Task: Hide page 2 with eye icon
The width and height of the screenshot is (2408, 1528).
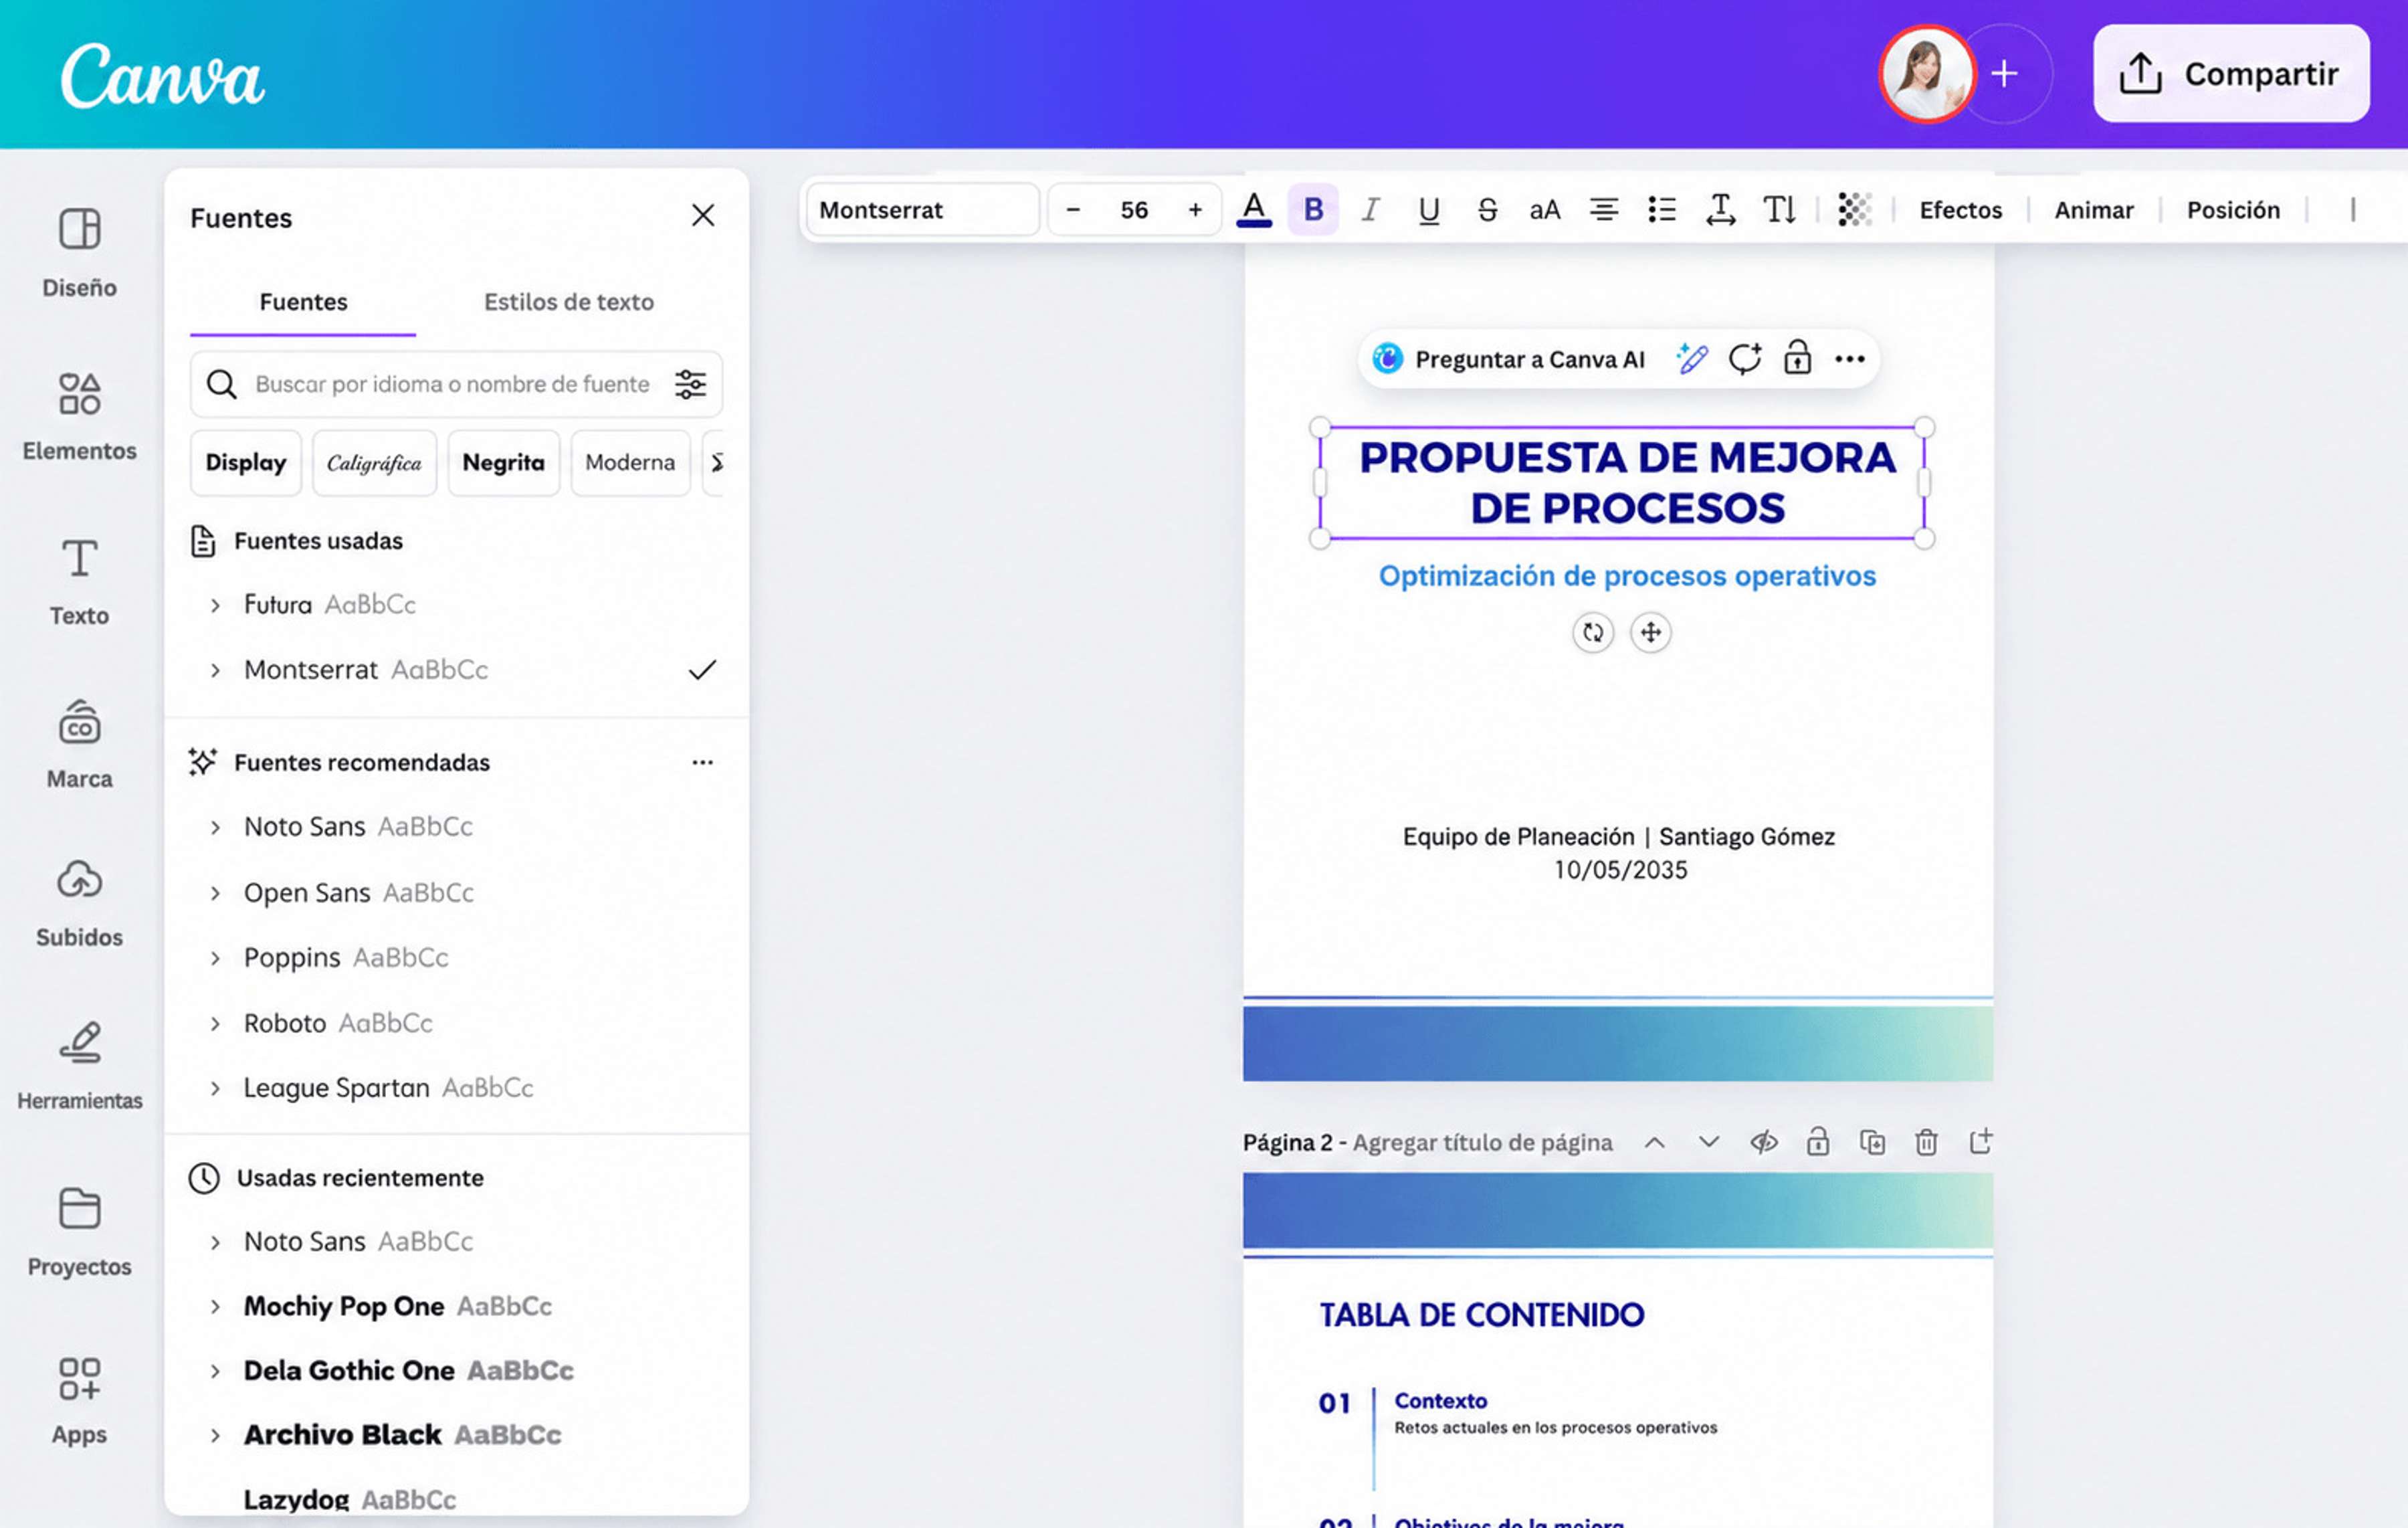Action: pos(1764,1142)
